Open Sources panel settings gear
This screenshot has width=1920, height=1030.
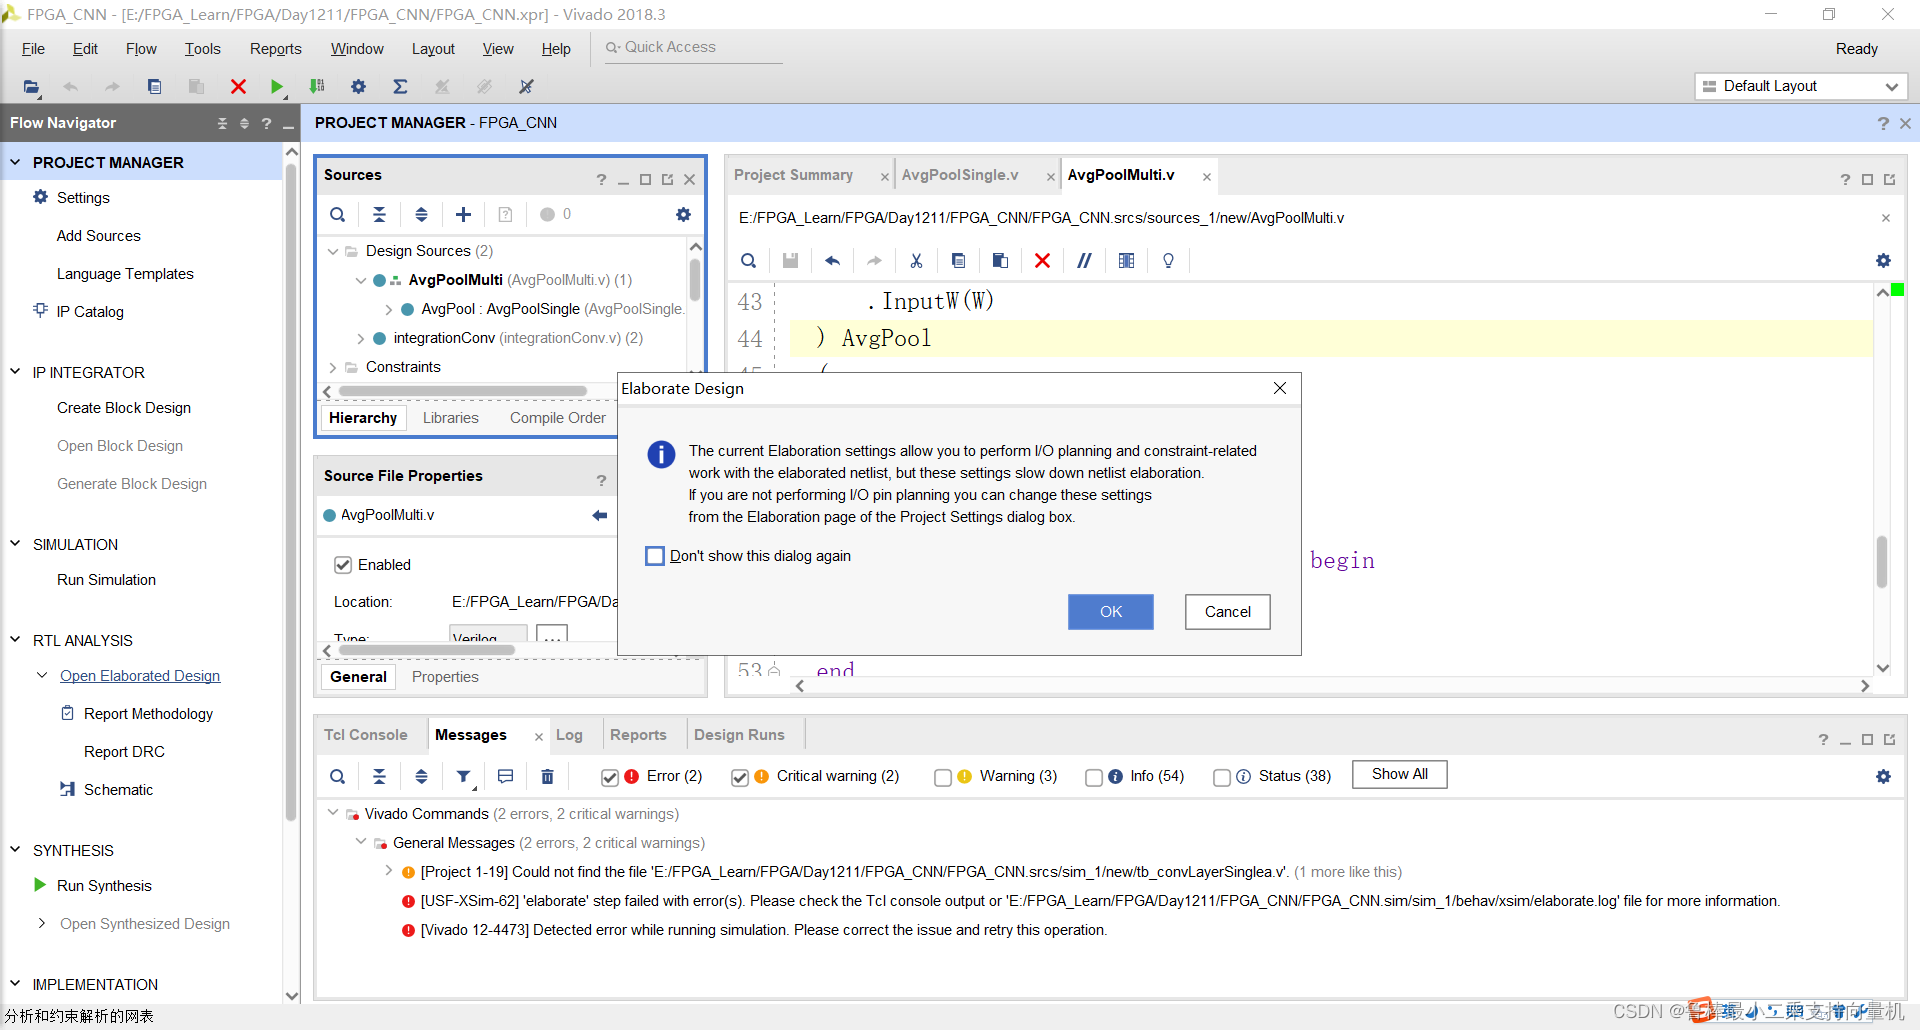683,214
